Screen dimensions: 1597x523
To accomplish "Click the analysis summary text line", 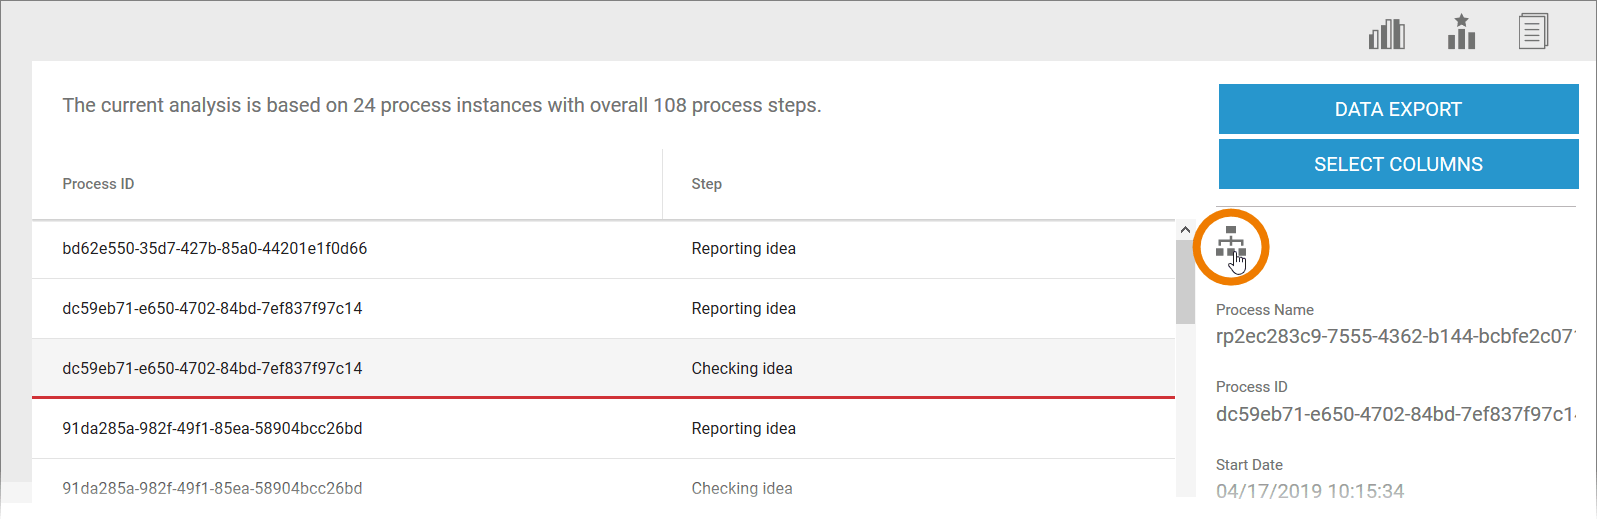I will pyautogui.click(x=441, y=106).
